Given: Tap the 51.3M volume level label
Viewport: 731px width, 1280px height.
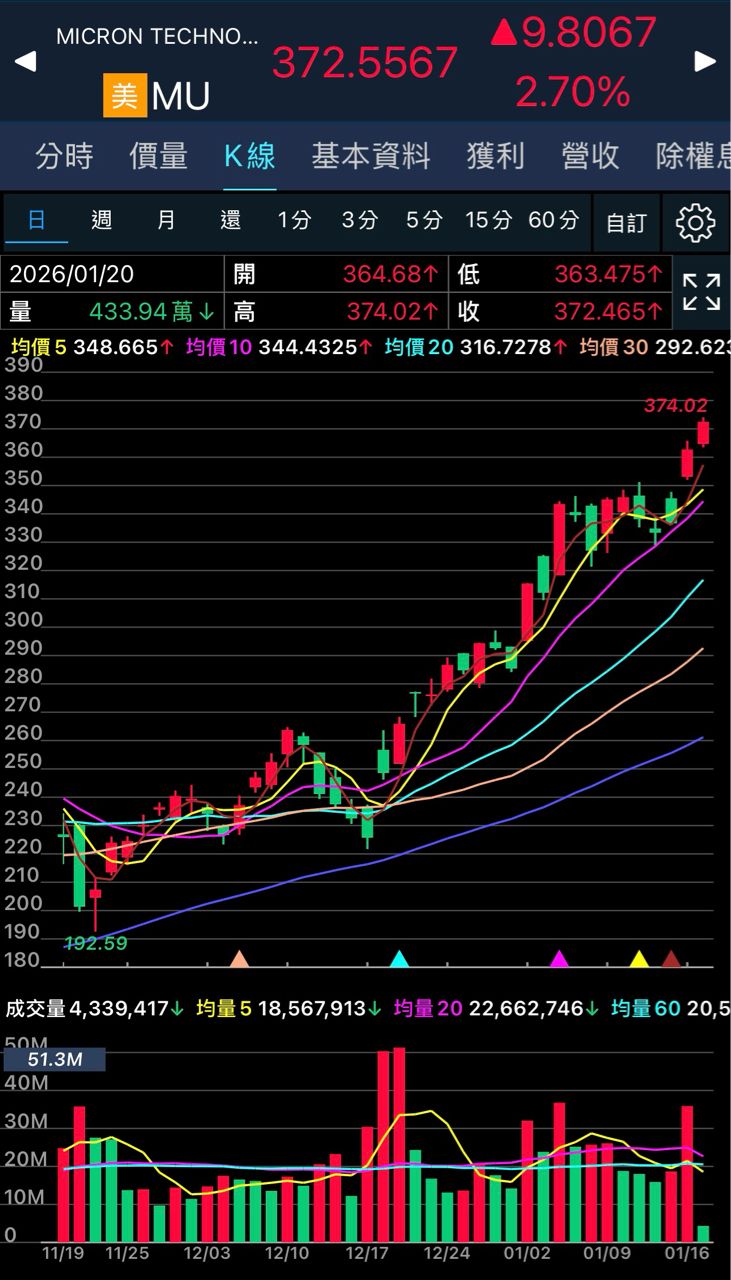Looking at the screenshot, I should pyautogui.click(x=55, y=1059).
